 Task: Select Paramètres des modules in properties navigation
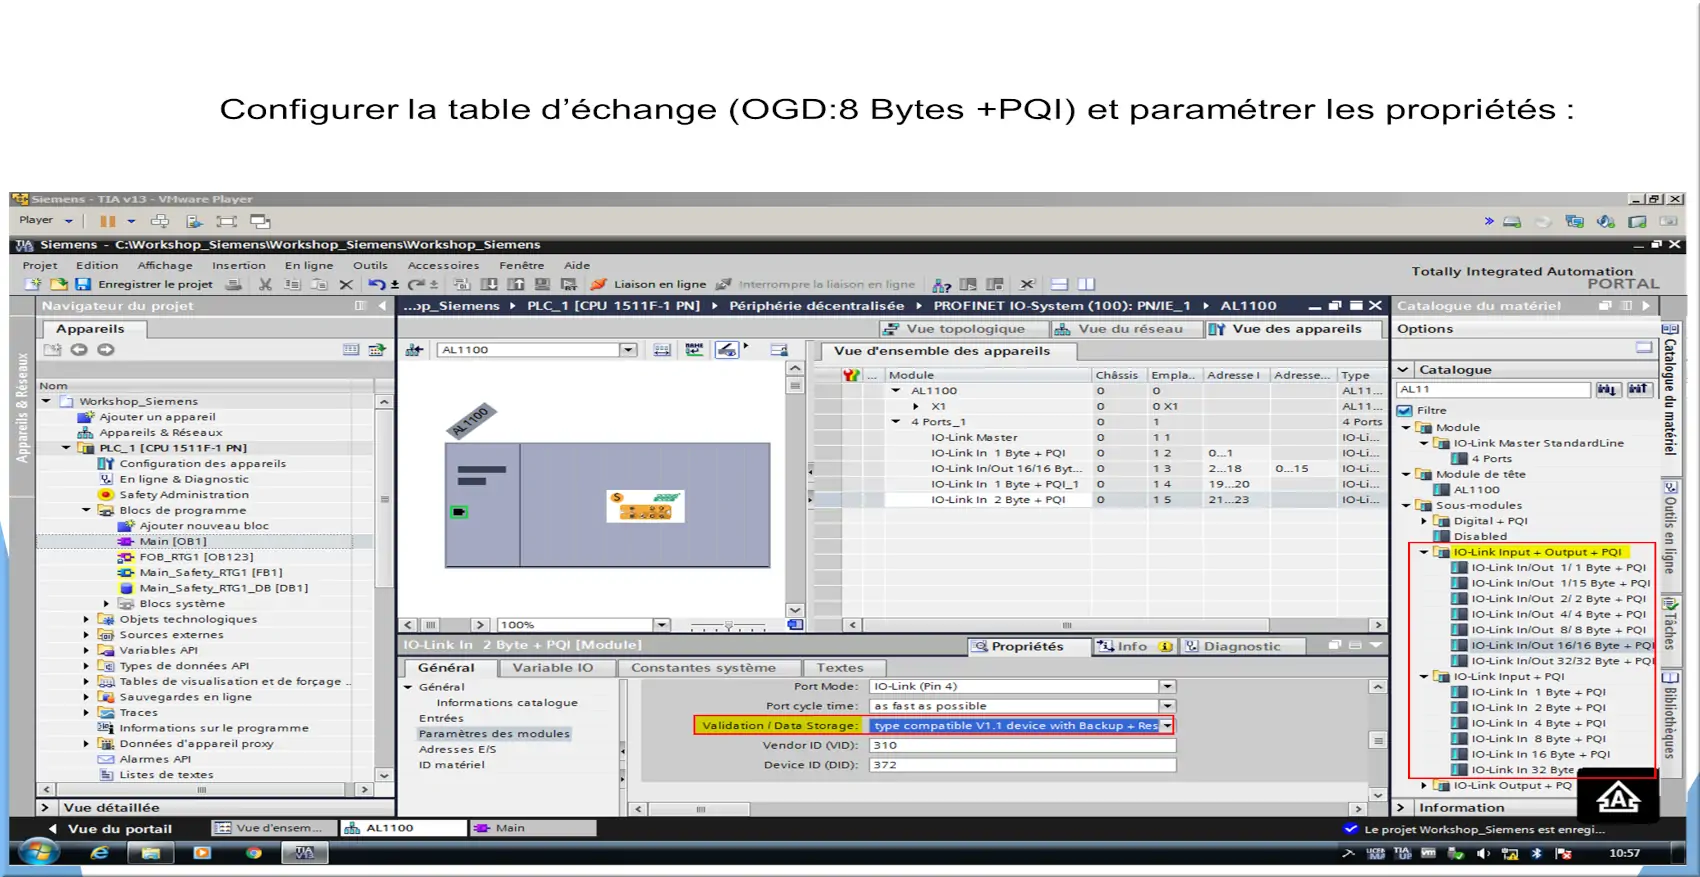pos(494,734)
